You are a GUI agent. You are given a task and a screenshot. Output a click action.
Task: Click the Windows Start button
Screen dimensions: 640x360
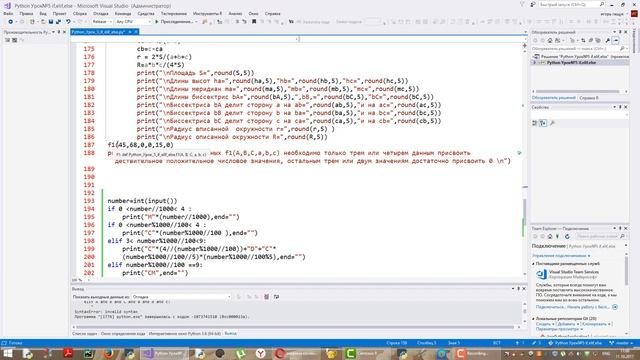(8, 353)
